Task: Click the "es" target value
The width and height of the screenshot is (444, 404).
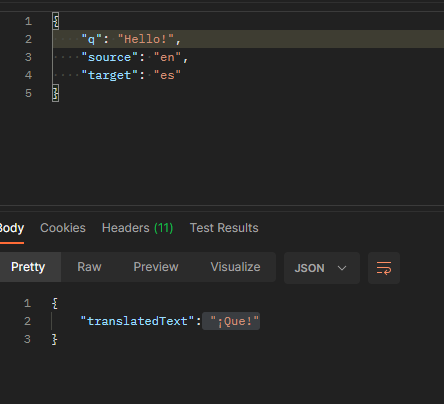Action: pos(167,75)
